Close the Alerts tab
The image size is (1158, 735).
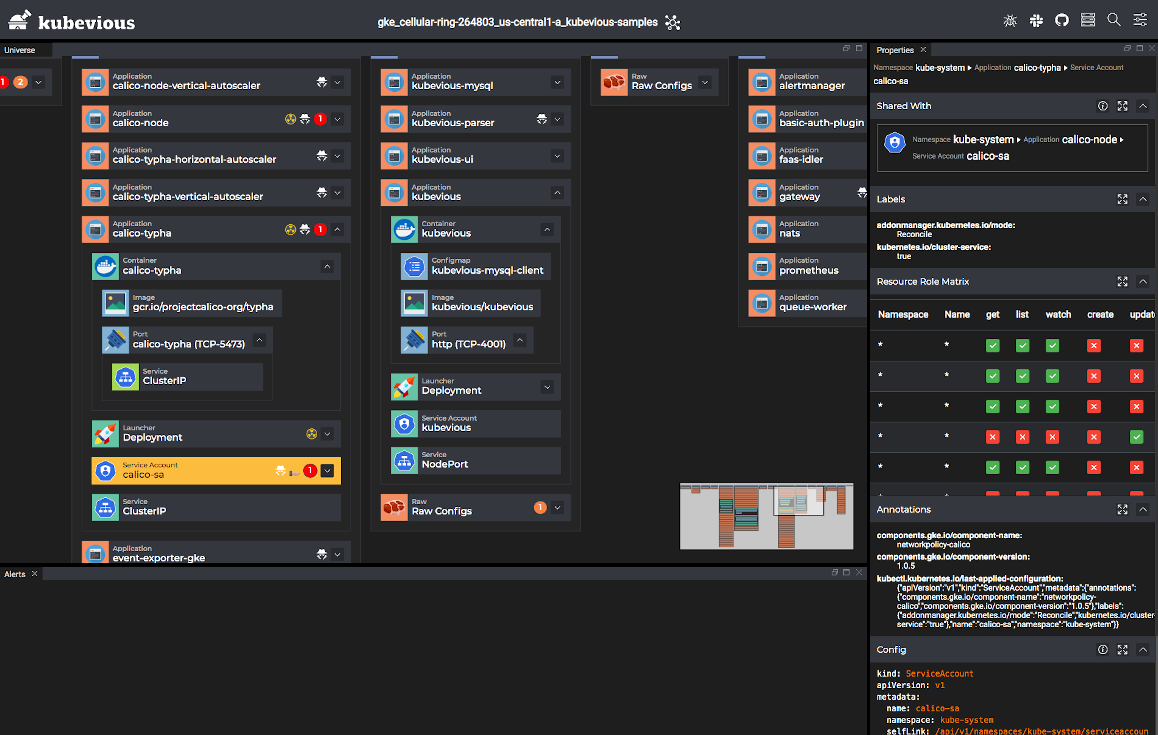(x=34, y=573)
